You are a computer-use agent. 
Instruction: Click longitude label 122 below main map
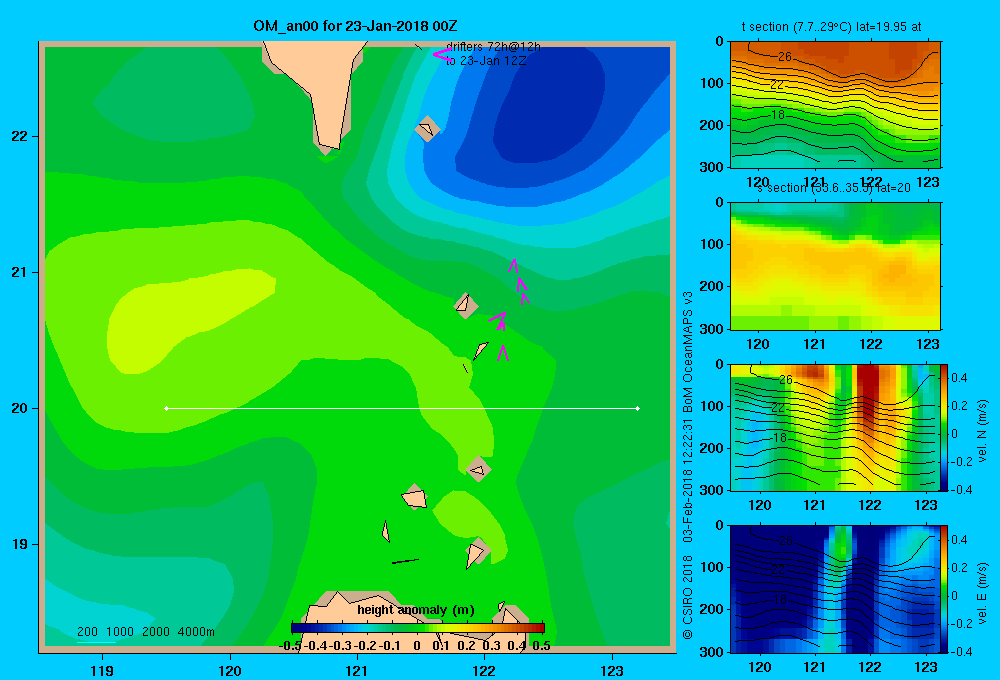pyautogui.click(x=484, y=670)
